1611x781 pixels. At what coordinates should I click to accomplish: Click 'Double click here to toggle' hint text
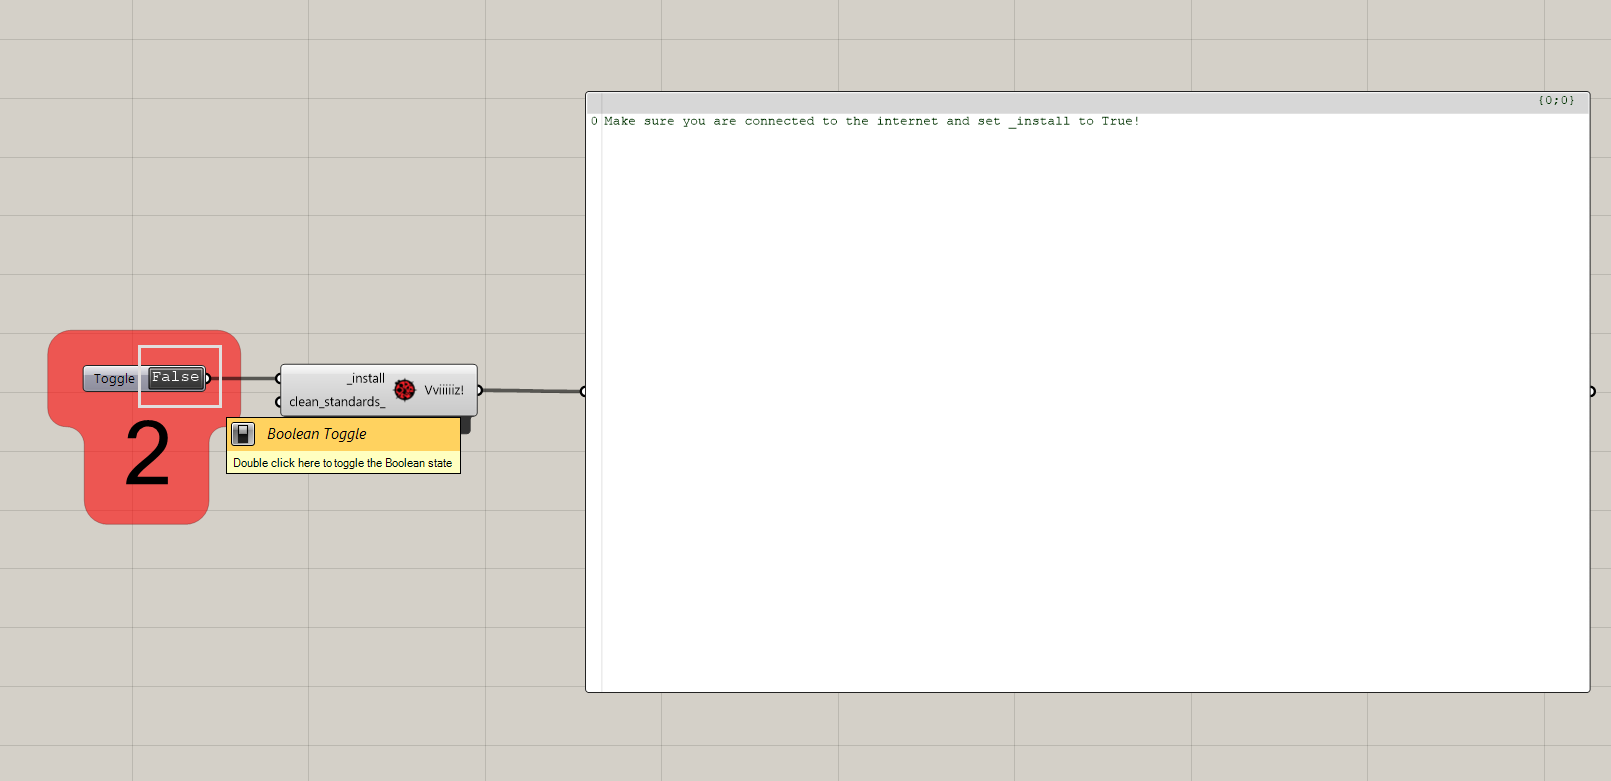pos(343,463)
